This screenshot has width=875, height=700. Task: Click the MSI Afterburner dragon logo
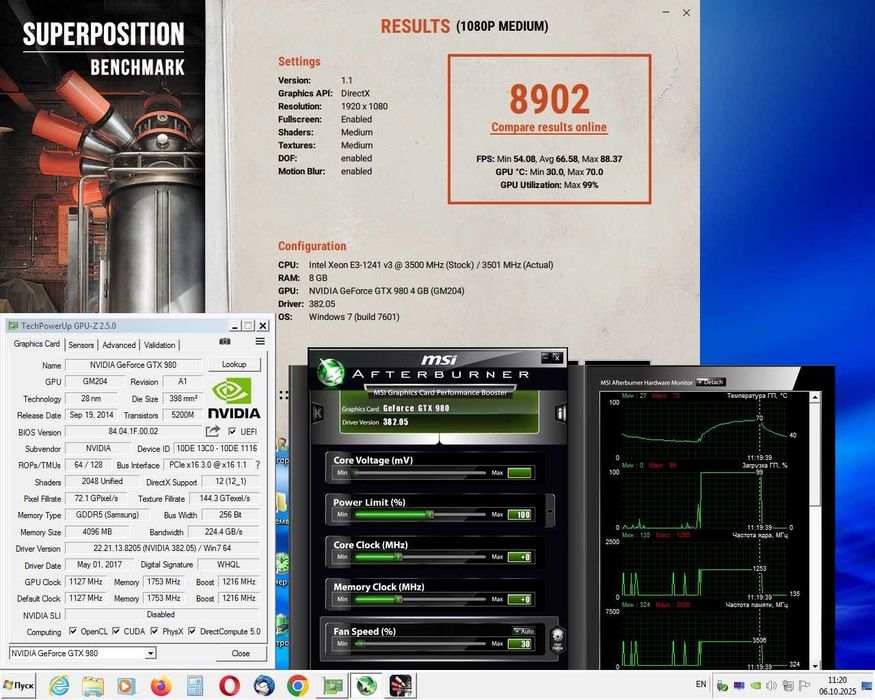coord(330,373)
